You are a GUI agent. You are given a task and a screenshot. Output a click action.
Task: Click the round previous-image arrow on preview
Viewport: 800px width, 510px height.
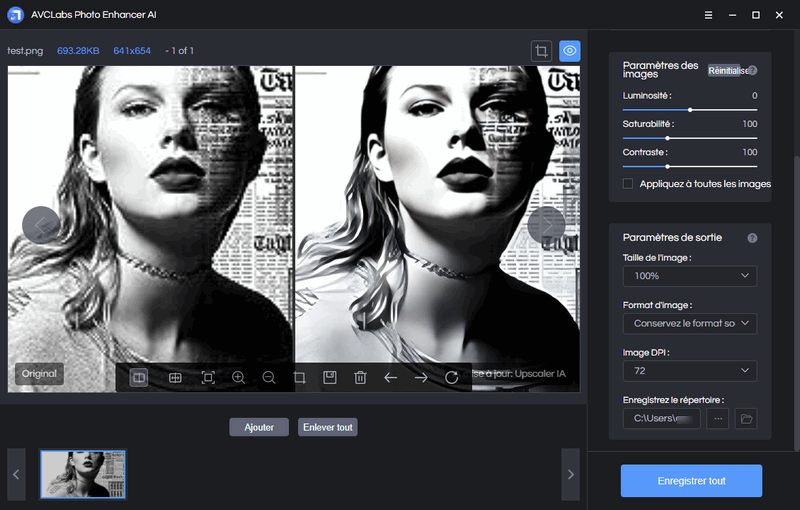(x=41, y=225)
